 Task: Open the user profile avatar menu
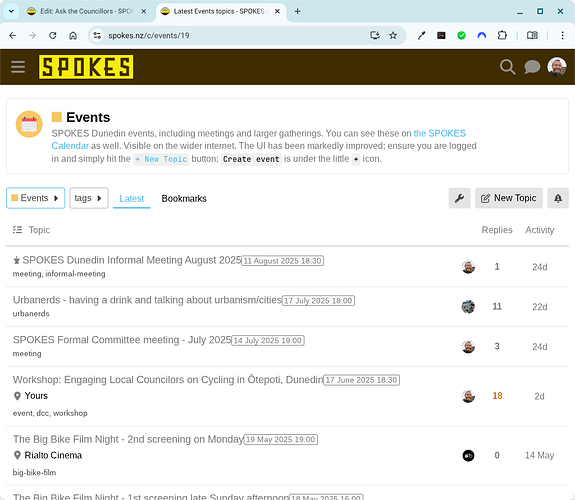[557, 67]
